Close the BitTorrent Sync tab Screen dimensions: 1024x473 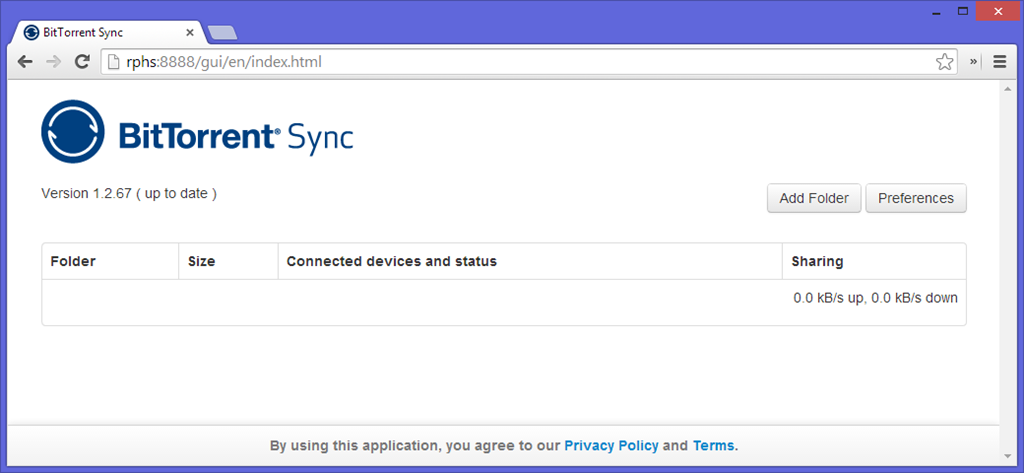pyautogui.click(x=190, y=32)
